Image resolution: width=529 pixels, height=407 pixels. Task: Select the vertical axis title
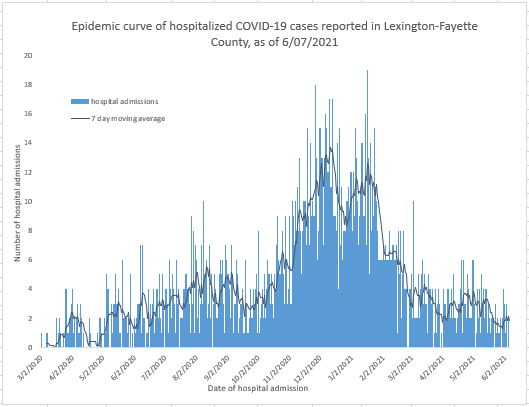(x=17, y=203)
